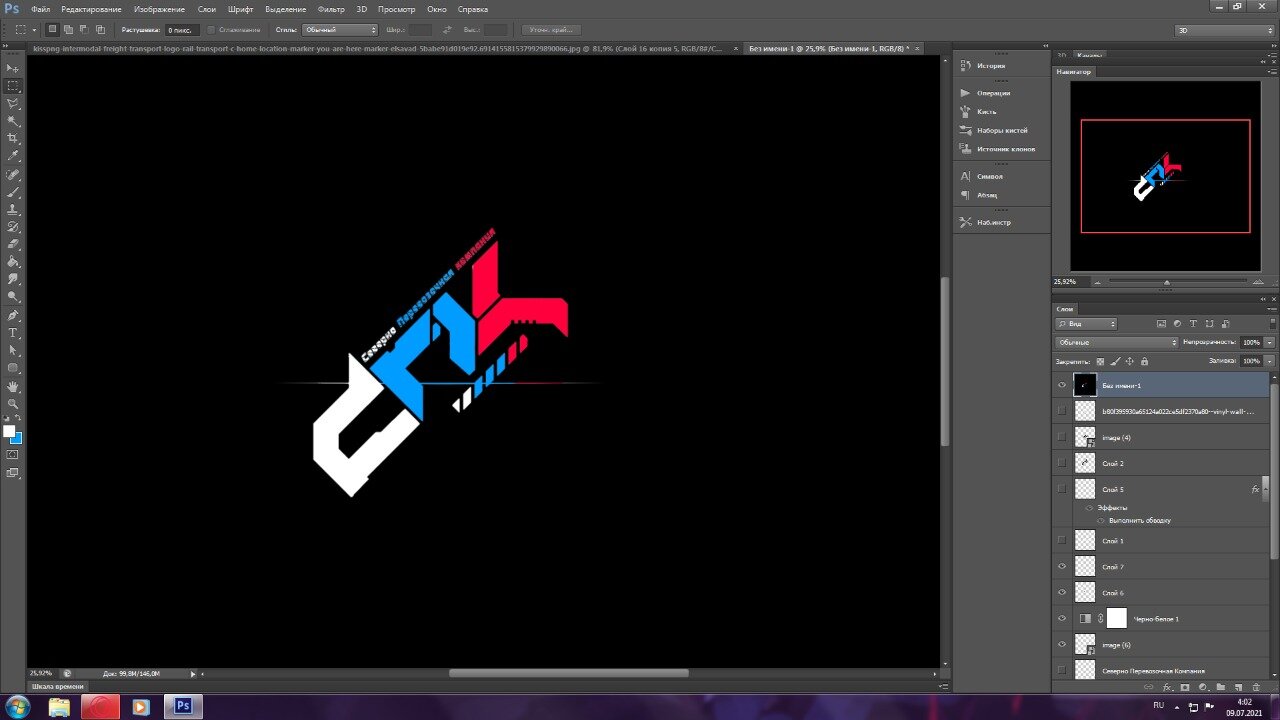
Task: Open the Шкала времени timeline tab
Action: tap(57, 687)
